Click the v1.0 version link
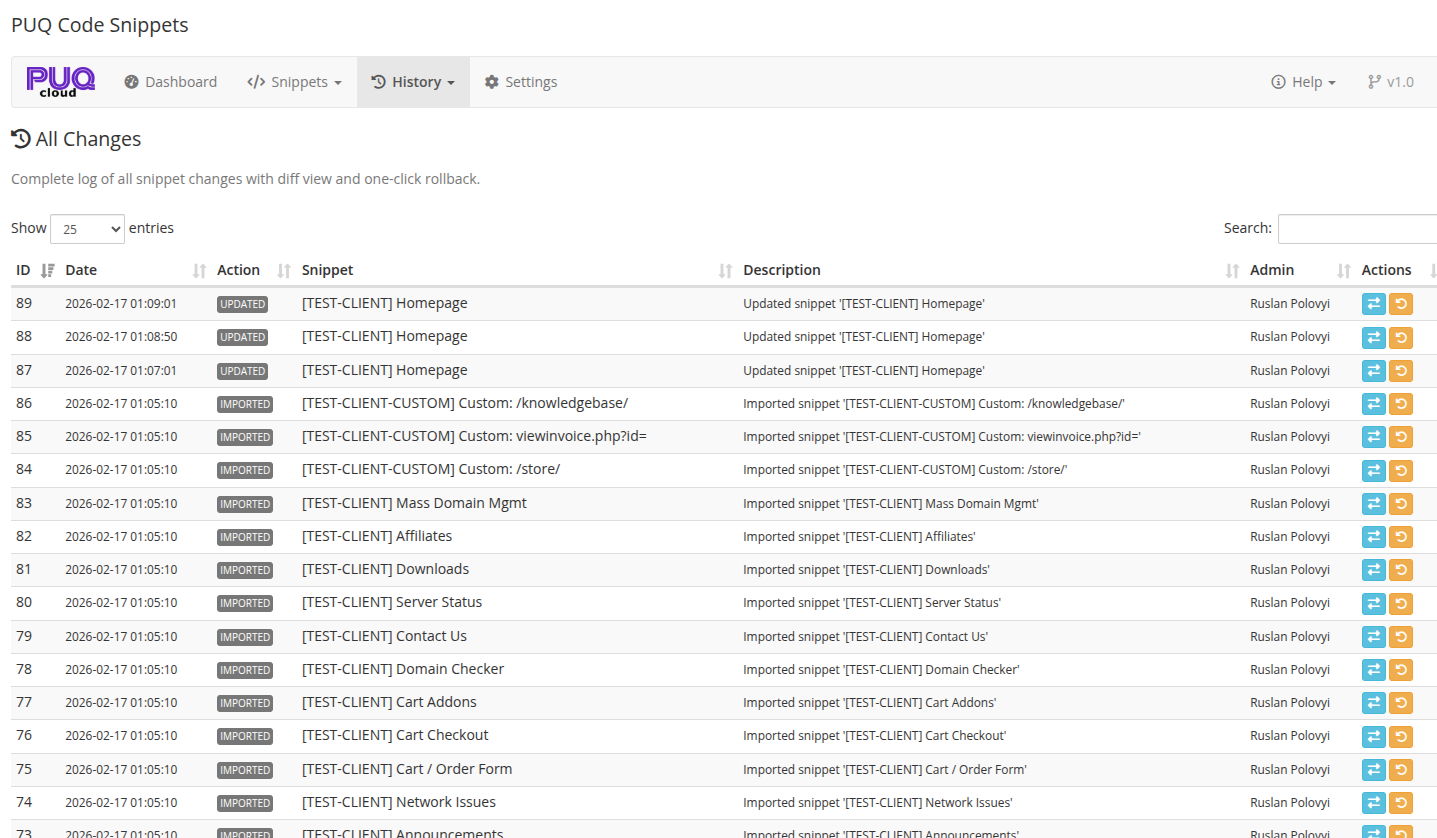This screenshot has height=838, width=1437. (1398, 82)
